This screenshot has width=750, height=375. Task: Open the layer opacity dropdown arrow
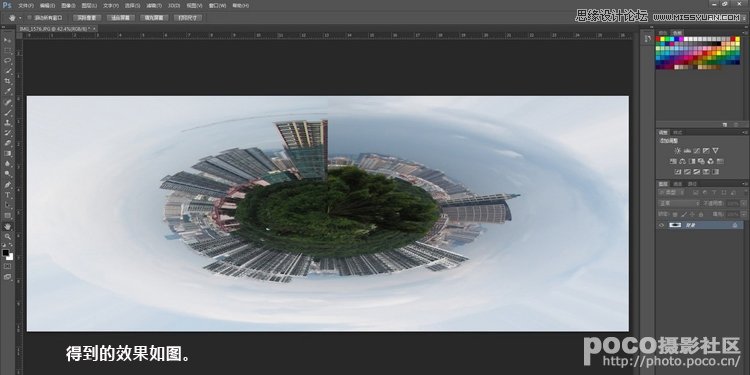tap(743, 203)
